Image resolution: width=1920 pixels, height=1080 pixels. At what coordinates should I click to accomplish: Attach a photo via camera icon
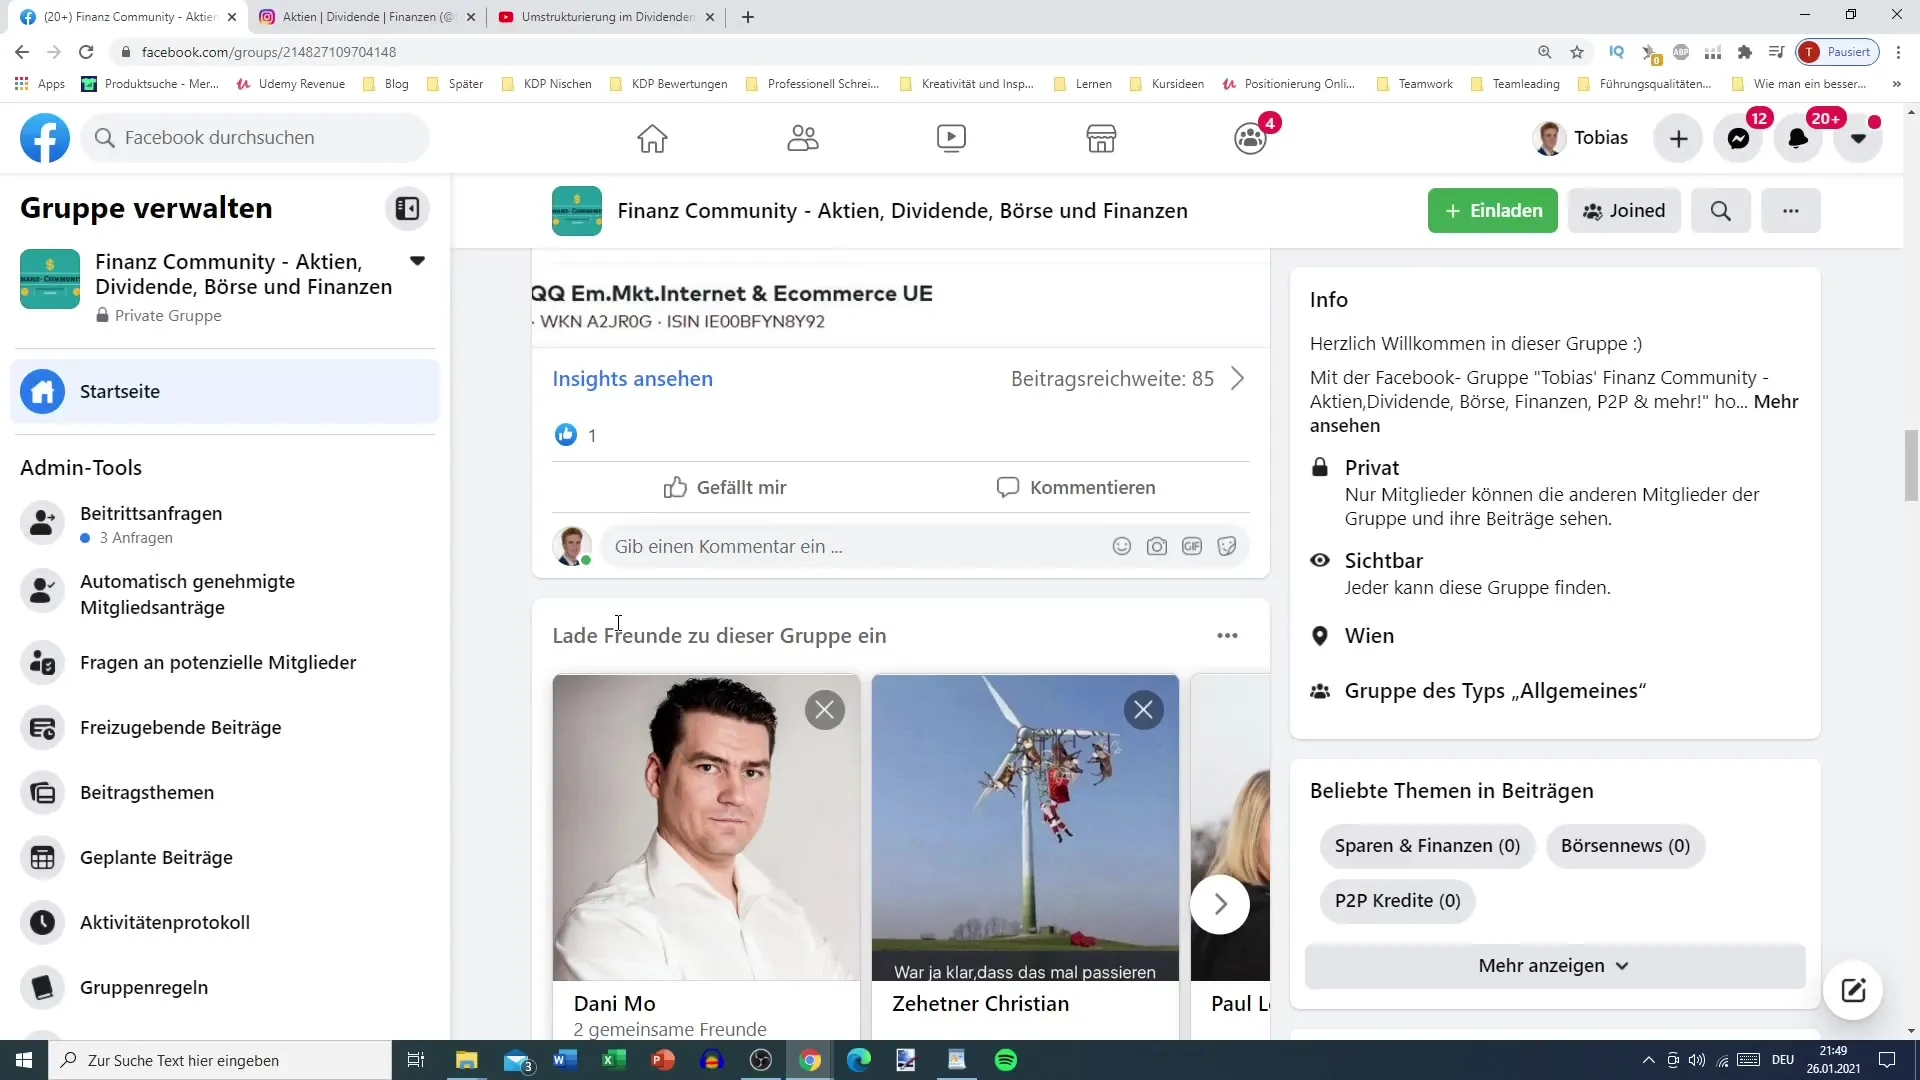coord(1157,546)
